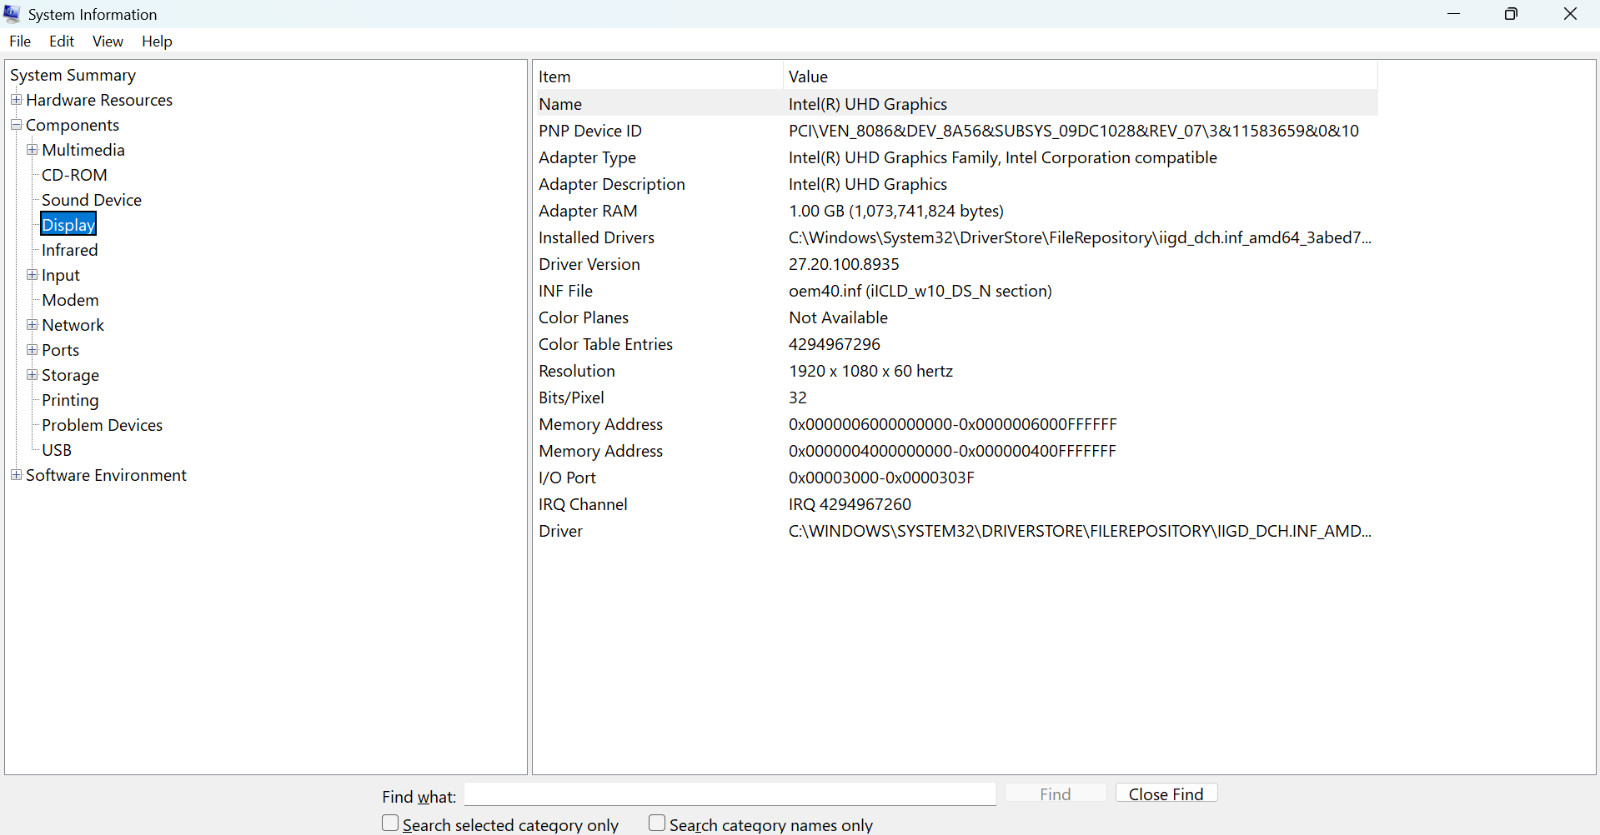Screen dimensions: 1600x835
Task: Expand the Network node
Action: click(32, 325)
